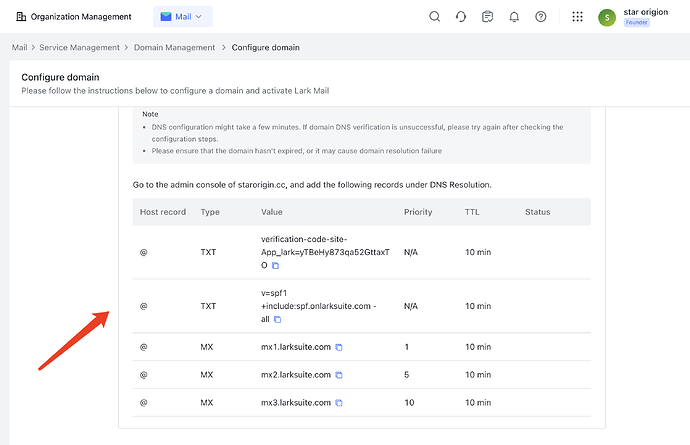Click the Type column header
This screenshot has width=690, height=445.
(x=210, y=212)
